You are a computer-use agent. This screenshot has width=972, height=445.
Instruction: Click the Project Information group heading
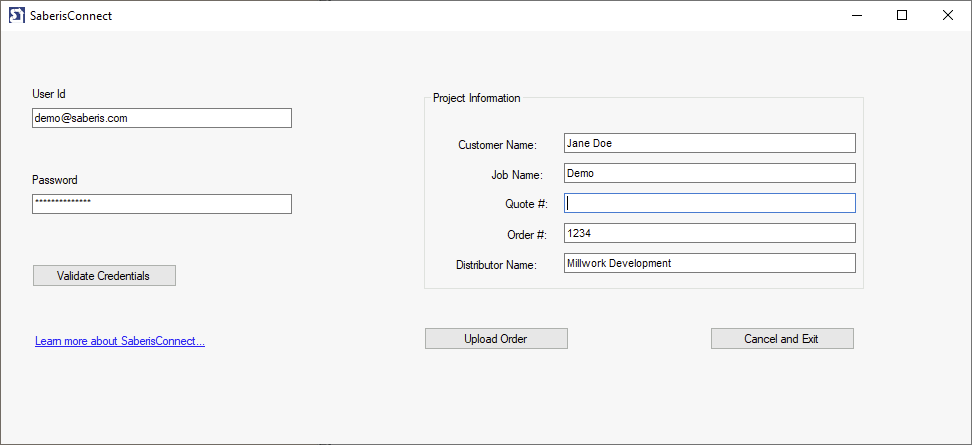pos(476,98)
